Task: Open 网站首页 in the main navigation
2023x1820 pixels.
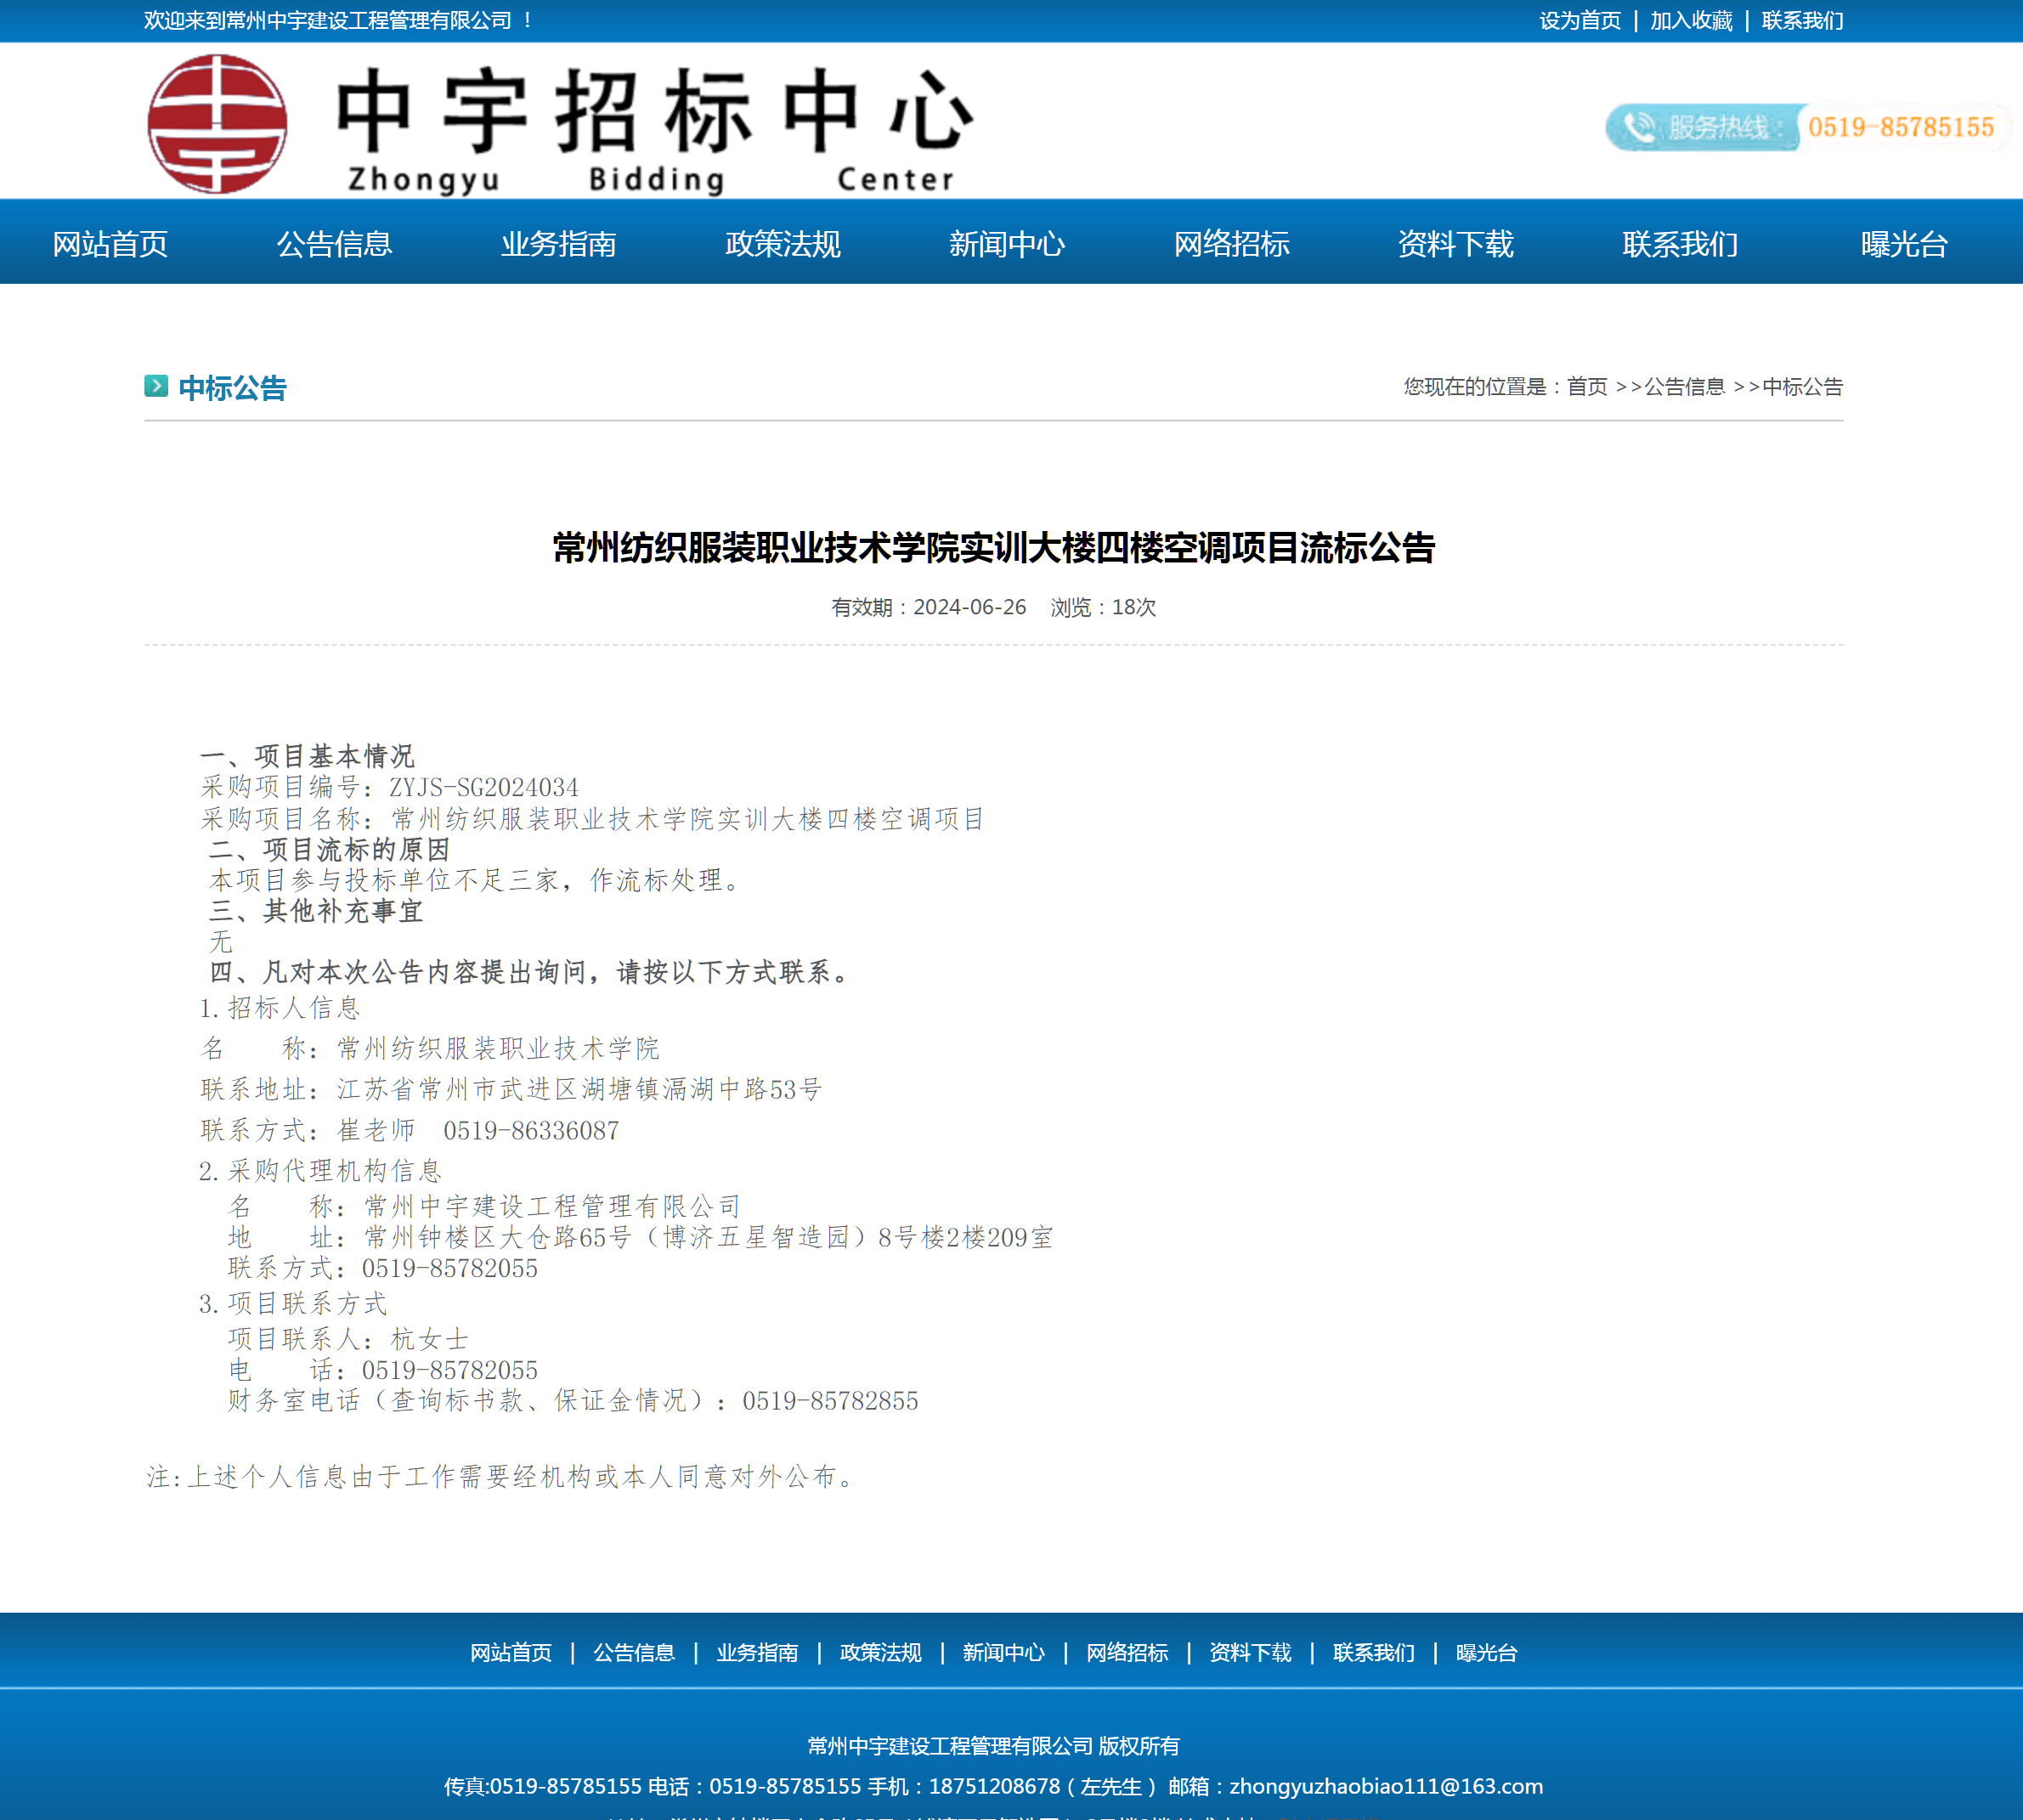Action: click(x=110, y=243)
